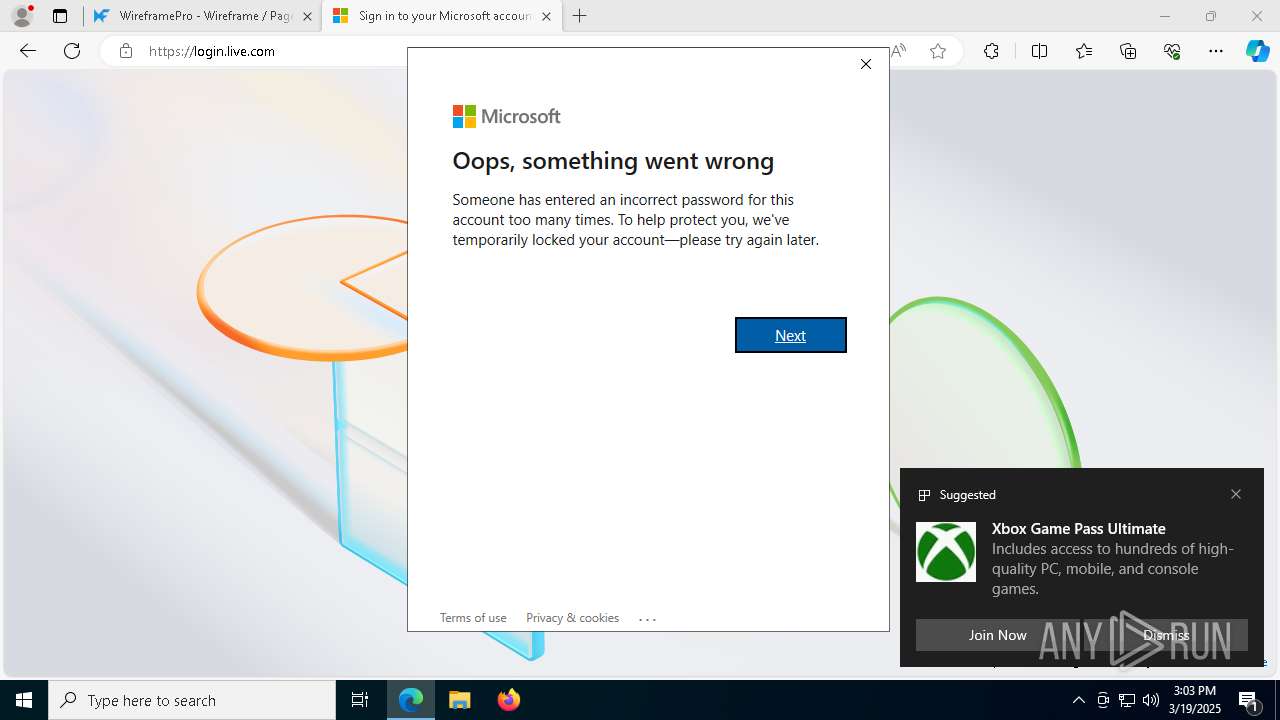This screenshot has width=1280, height=720.
Task: Open Microsoft Edge from taskbar
Action: coord(411,700)
